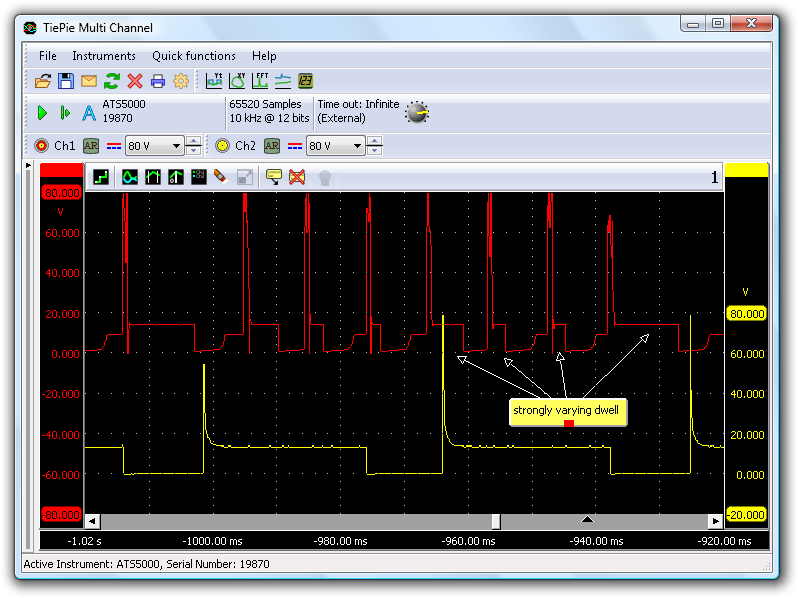Click the green arrow cursor graph icon

pyautogui.click(x=176, y=177)
